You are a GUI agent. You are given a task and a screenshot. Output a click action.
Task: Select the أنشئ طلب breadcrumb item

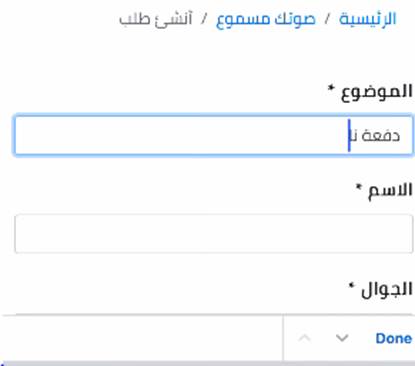tap(156, 19)
